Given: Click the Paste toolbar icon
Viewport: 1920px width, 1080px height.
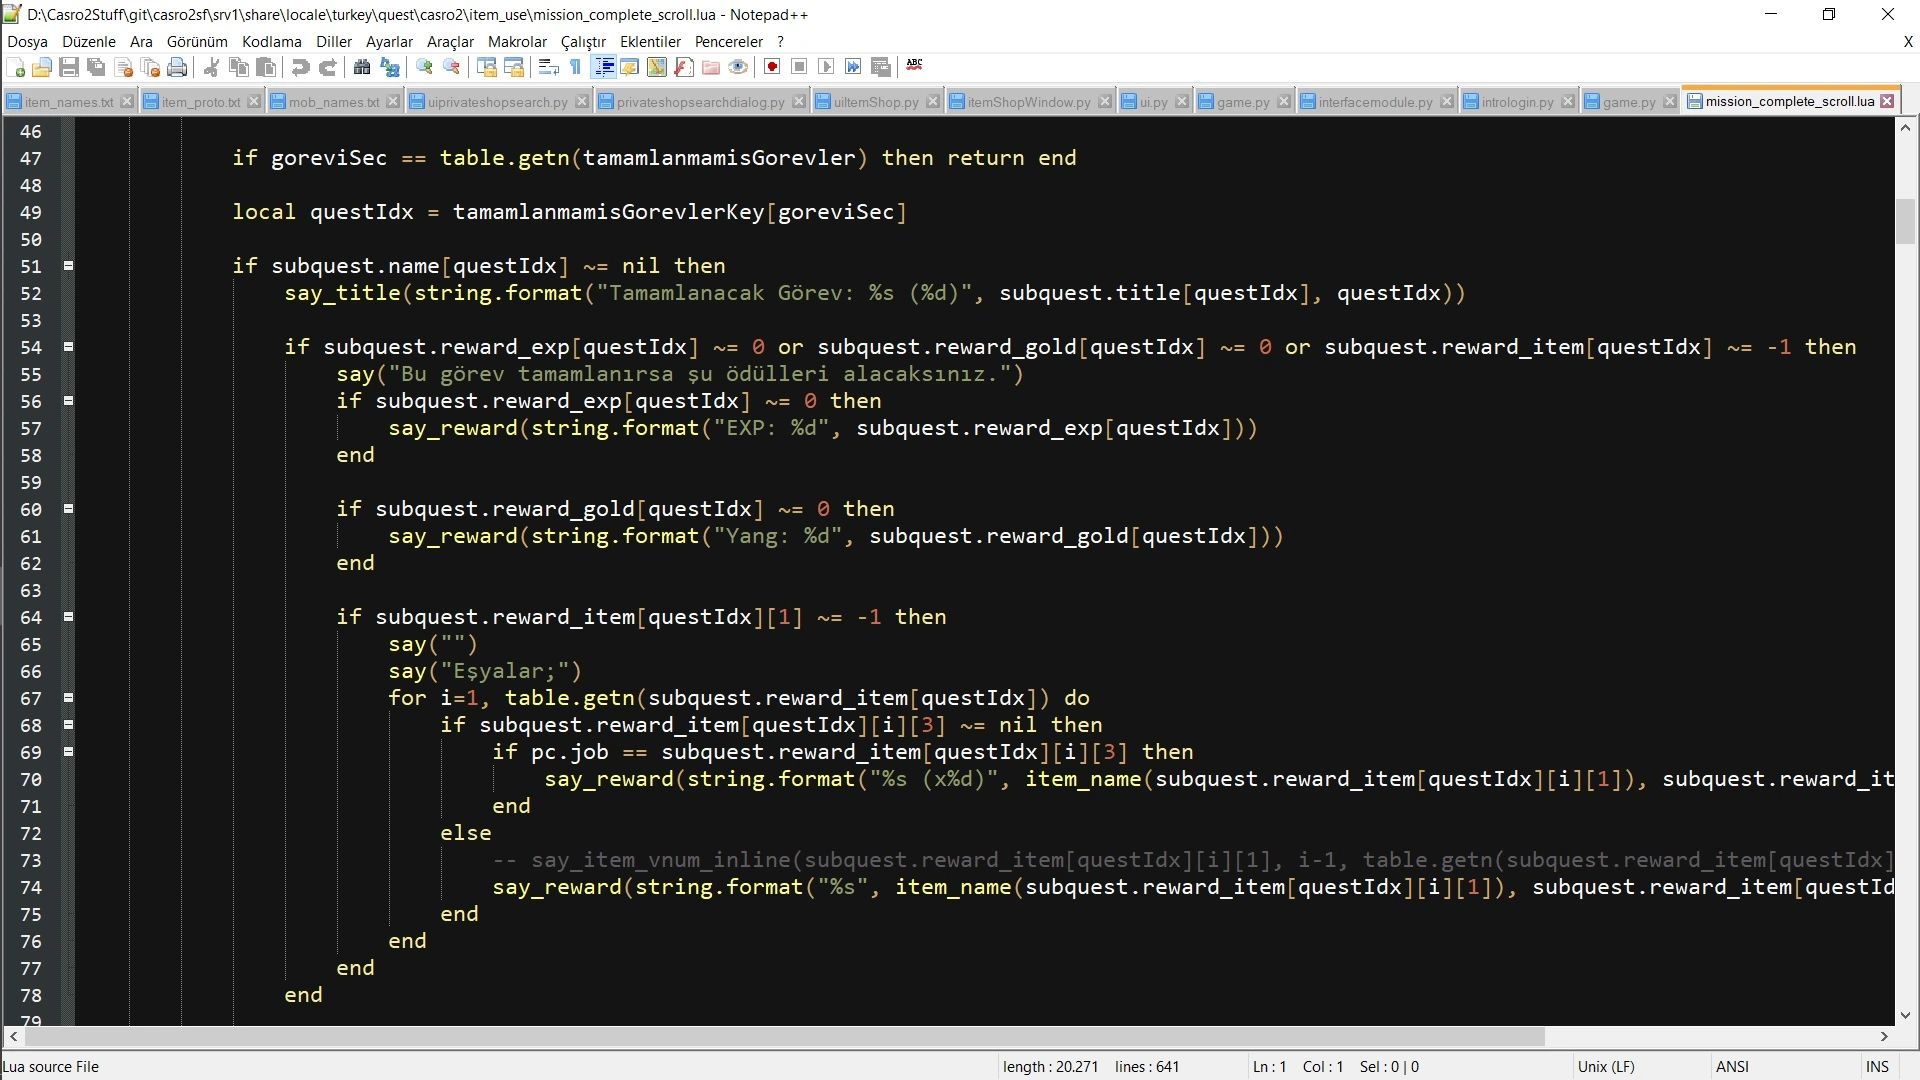Looking at the screenshot, I should pos(266,67).
